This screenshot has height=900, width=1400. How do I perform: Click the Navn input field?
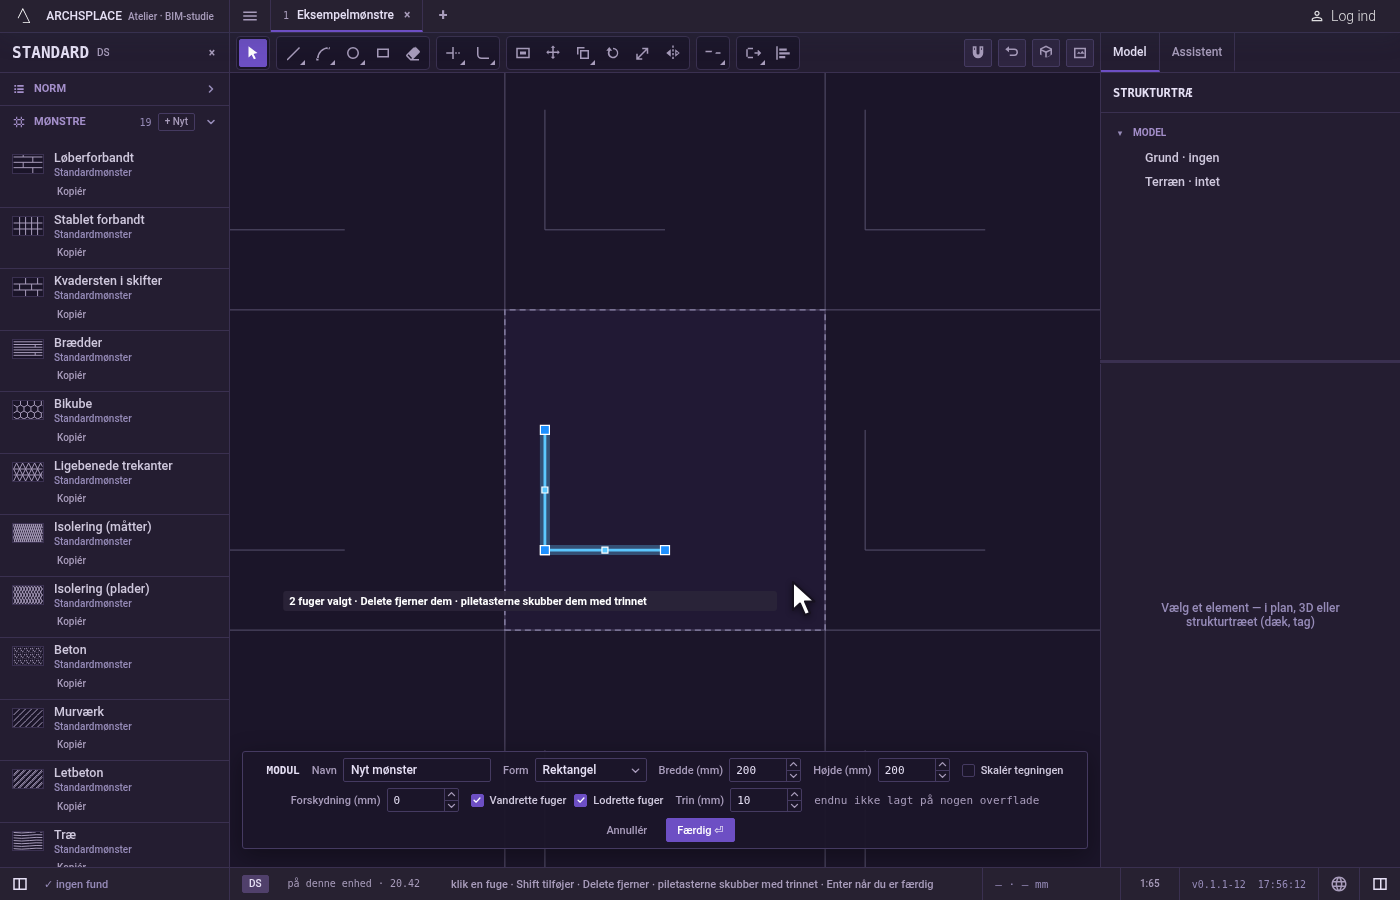coord(417,770)
